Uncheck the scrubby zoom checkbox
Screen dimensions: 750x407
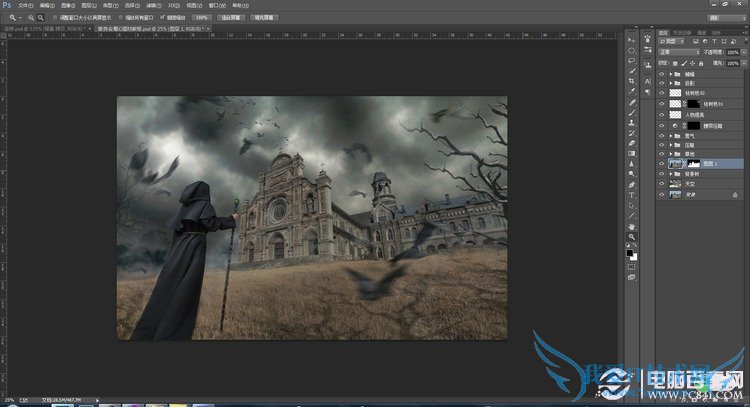pos(162,17)
